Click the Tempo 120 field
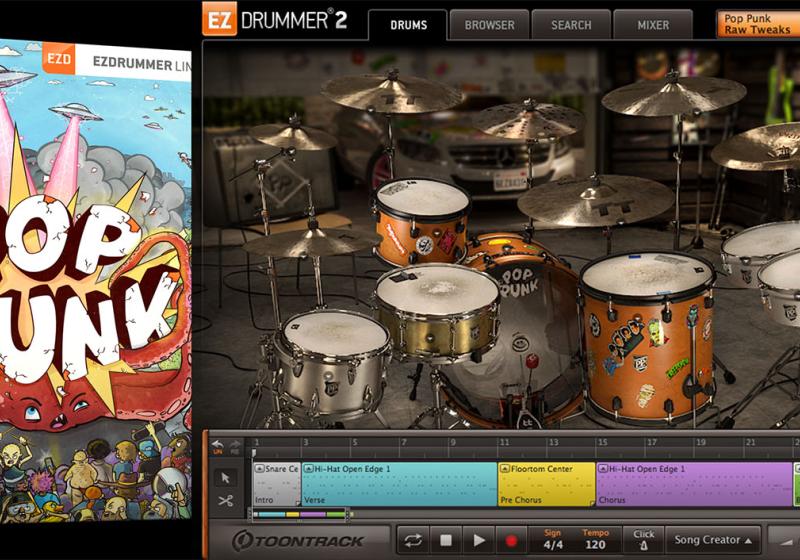800x560 pixels. (x=596, y=541)
